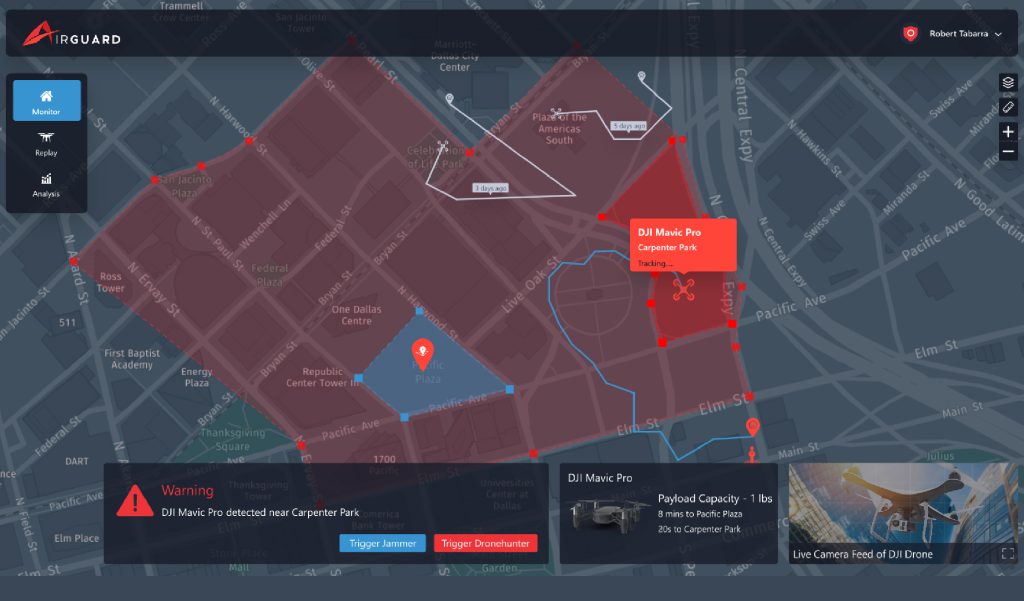Viewport: 1024px width, 601px height.
Task: Click the white start pin of 5-day-old path
Action: point(641,76)
